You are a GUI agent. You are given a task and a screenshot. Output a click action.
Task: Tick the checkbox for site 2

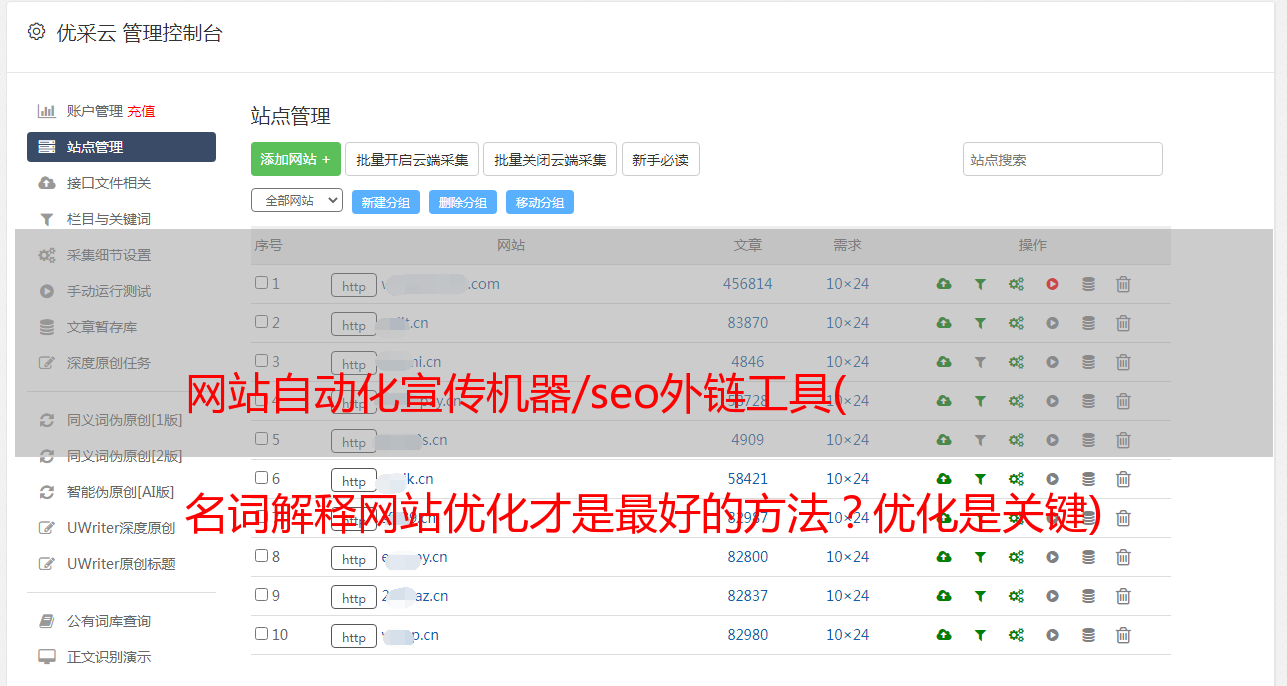pos(261,322)
